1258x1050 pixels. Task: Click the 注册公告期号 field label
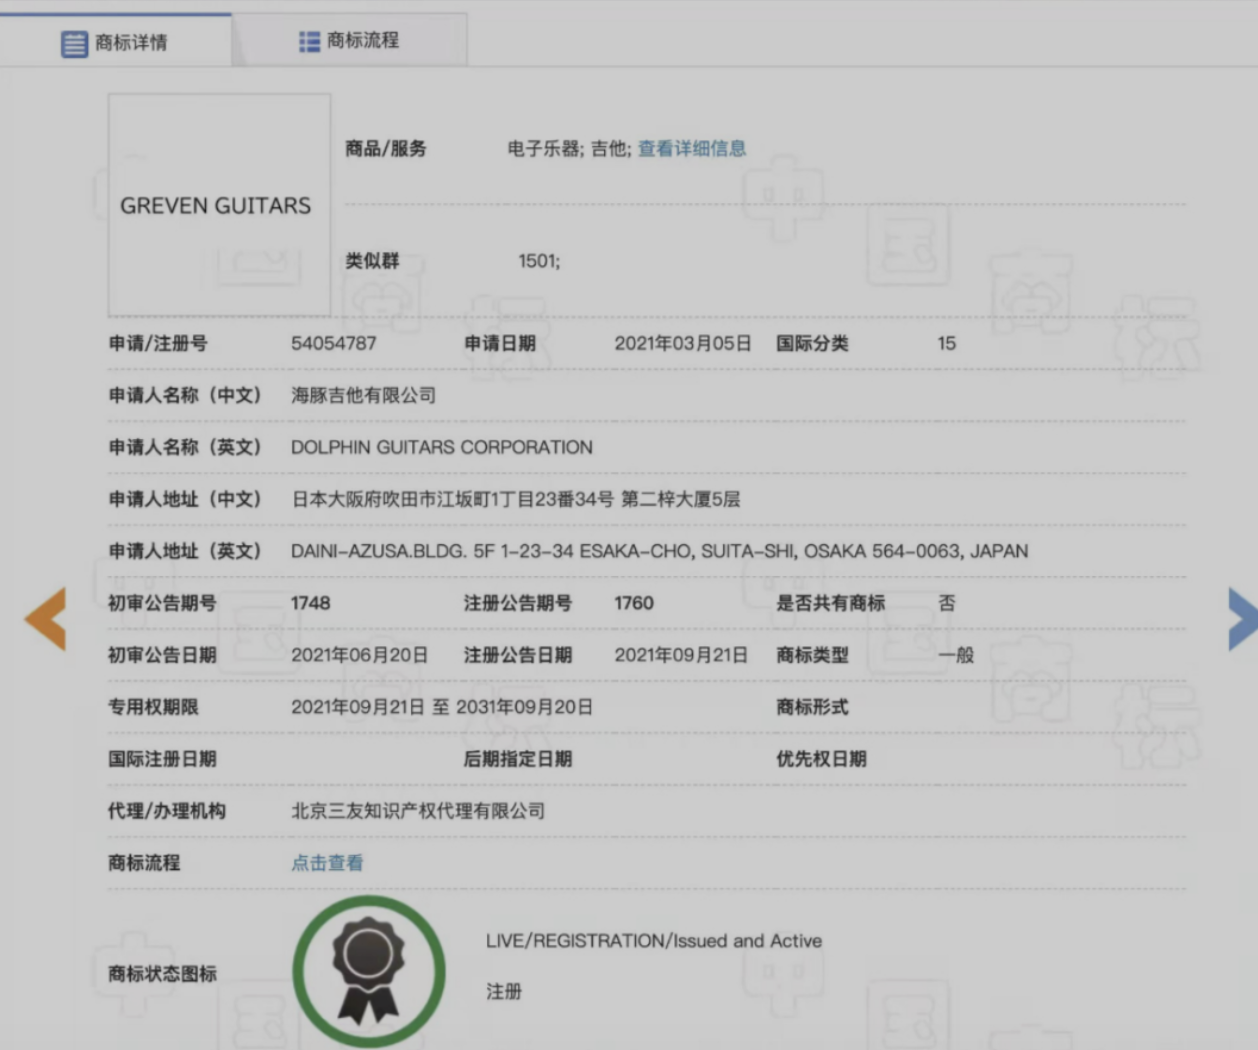click(x=518, y=604)
